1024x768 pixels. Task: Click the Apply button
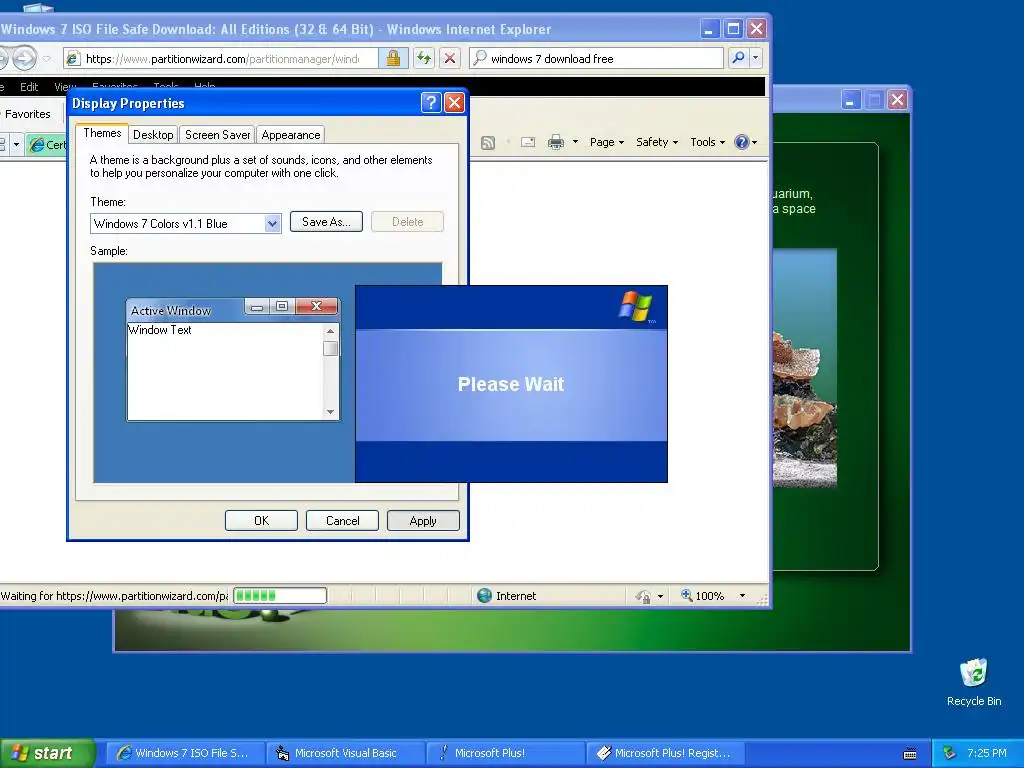423,520
